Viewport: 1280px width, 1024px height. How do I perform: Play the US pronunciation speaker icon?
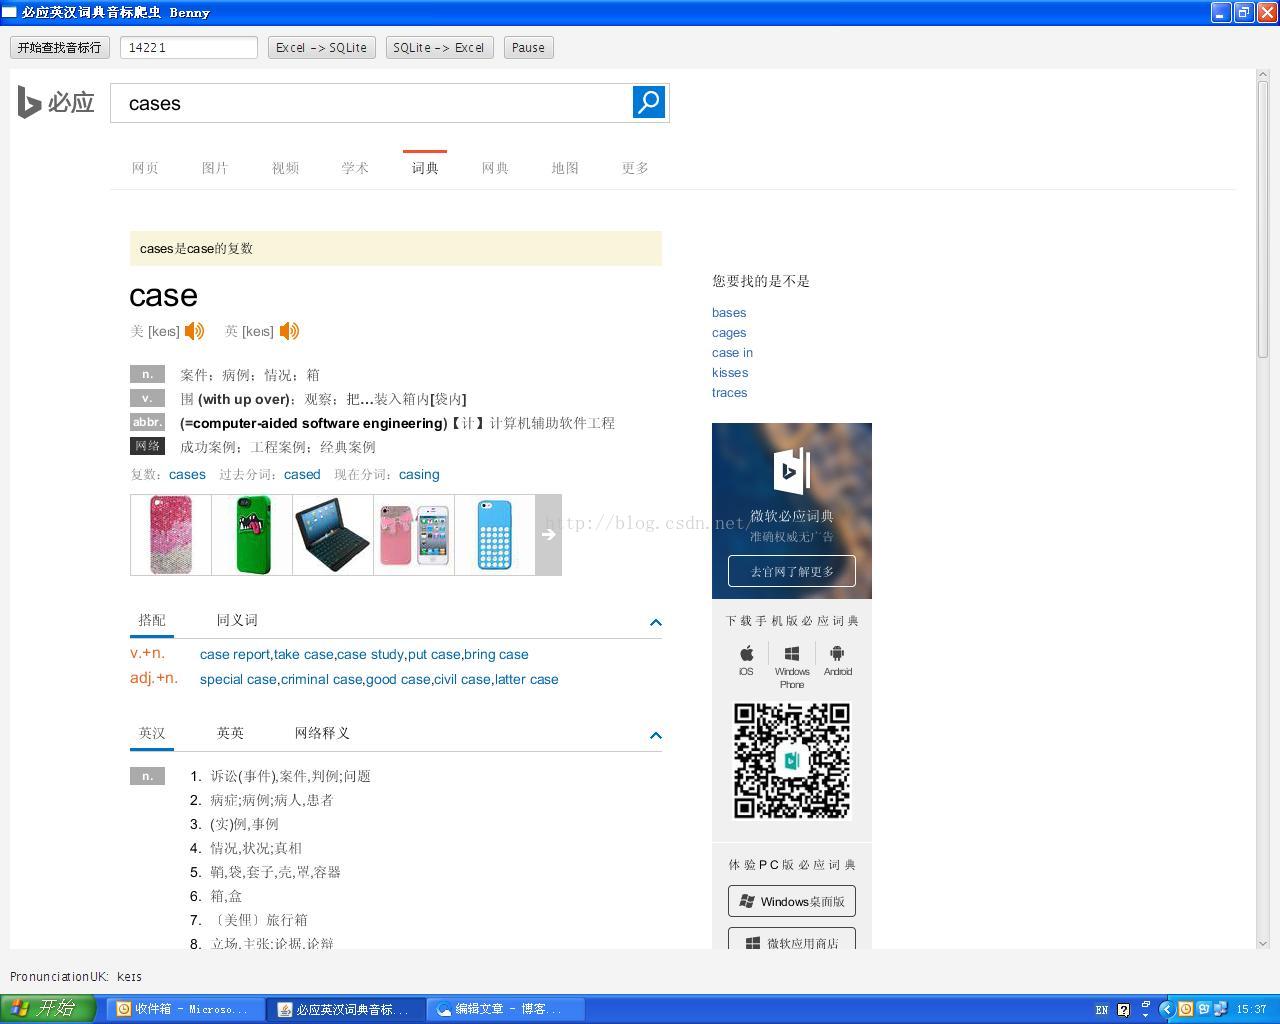tap(194, 331)
